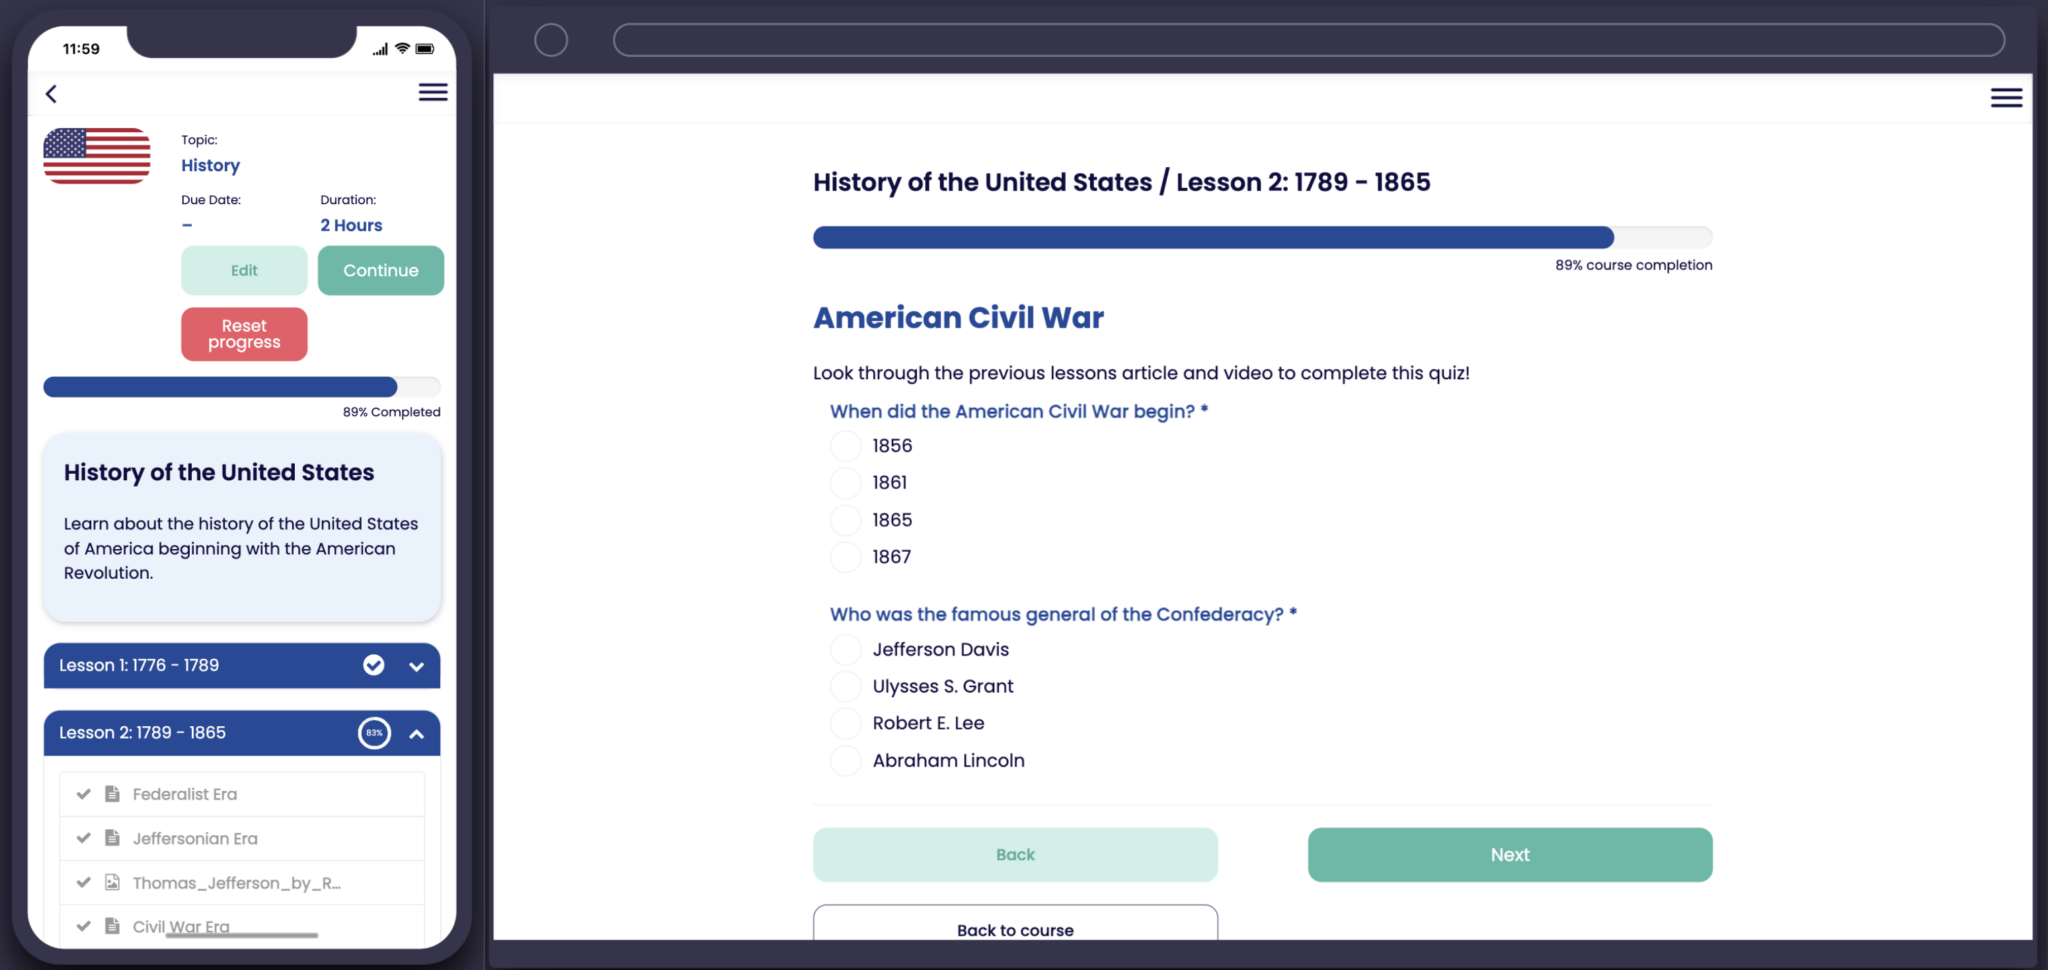Select the 1861 answer option
Screen dimensions: 2048x970
[x=846, y=483]
